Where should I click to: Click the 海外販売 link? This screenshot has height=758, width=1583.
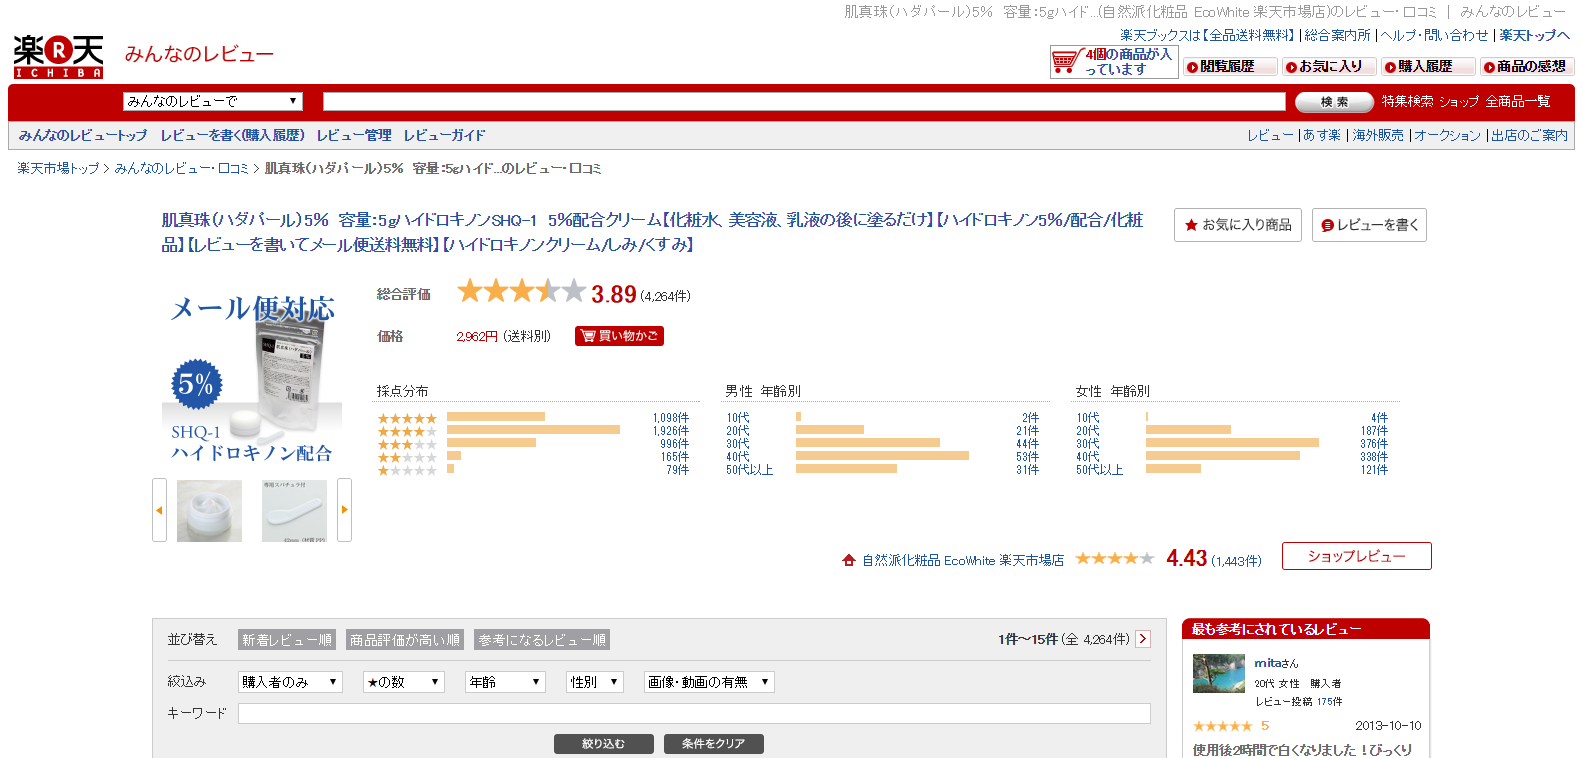coord(1378,135)
